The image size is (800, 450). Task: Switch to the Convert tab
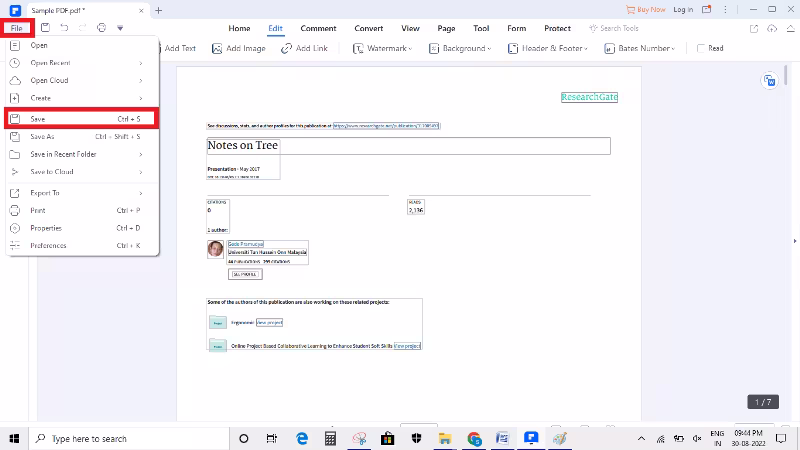(x=369, y=28)
